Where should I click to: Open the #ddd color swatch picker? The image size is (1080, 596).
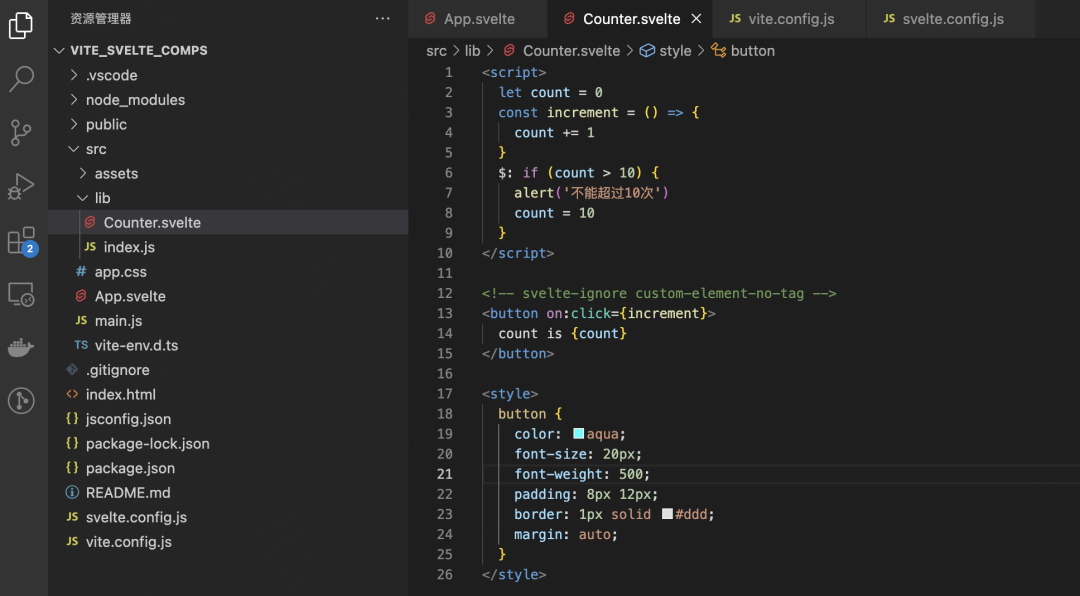point(667,514)
